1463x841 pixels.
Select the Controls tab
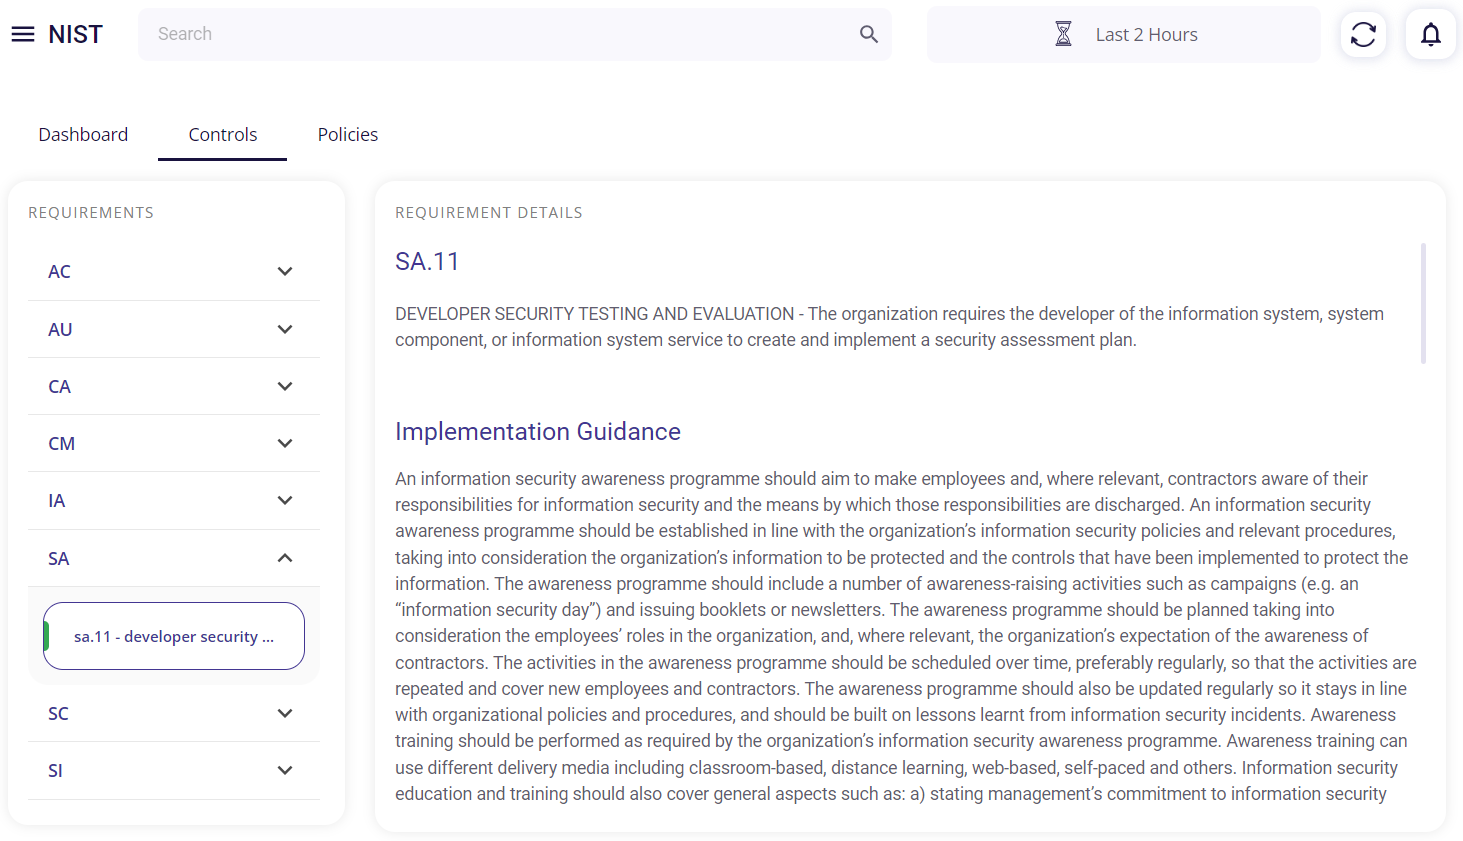223,134
